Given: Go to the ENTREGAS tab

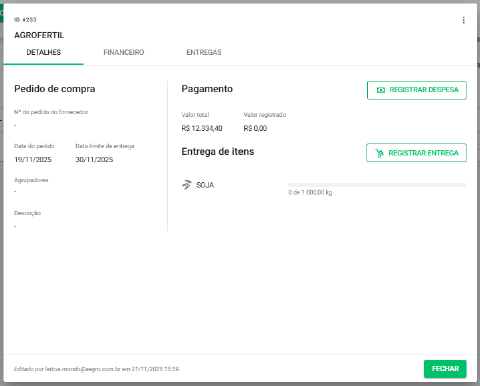Looking at the screenshot, I should coord(204,52).
